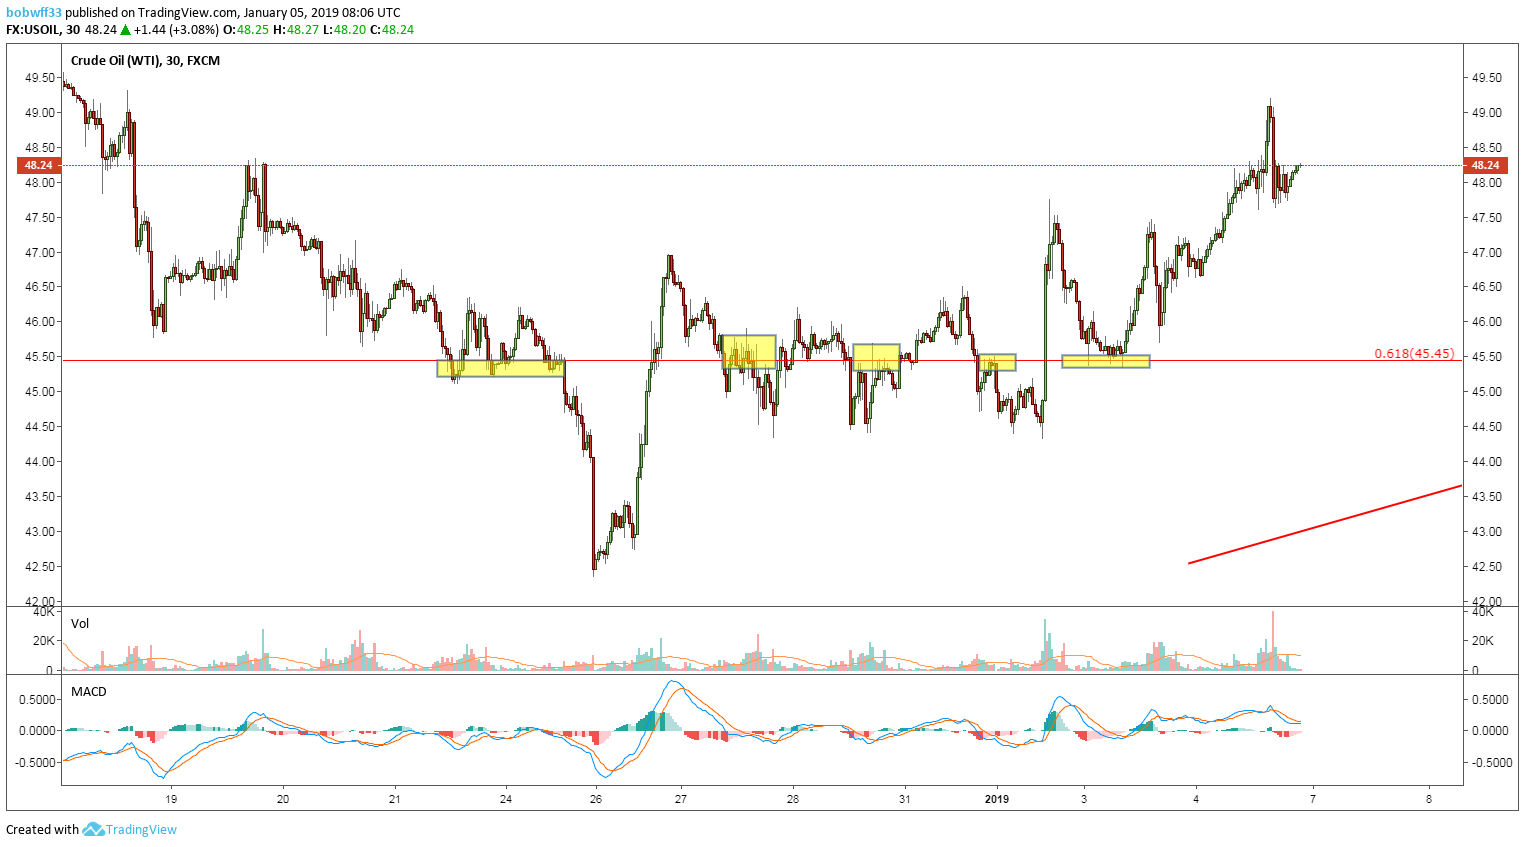Viewport: 1525px width, 847px height.
Task: Click 44.00 on the left price axis
Action: click(x=40, y=462)
